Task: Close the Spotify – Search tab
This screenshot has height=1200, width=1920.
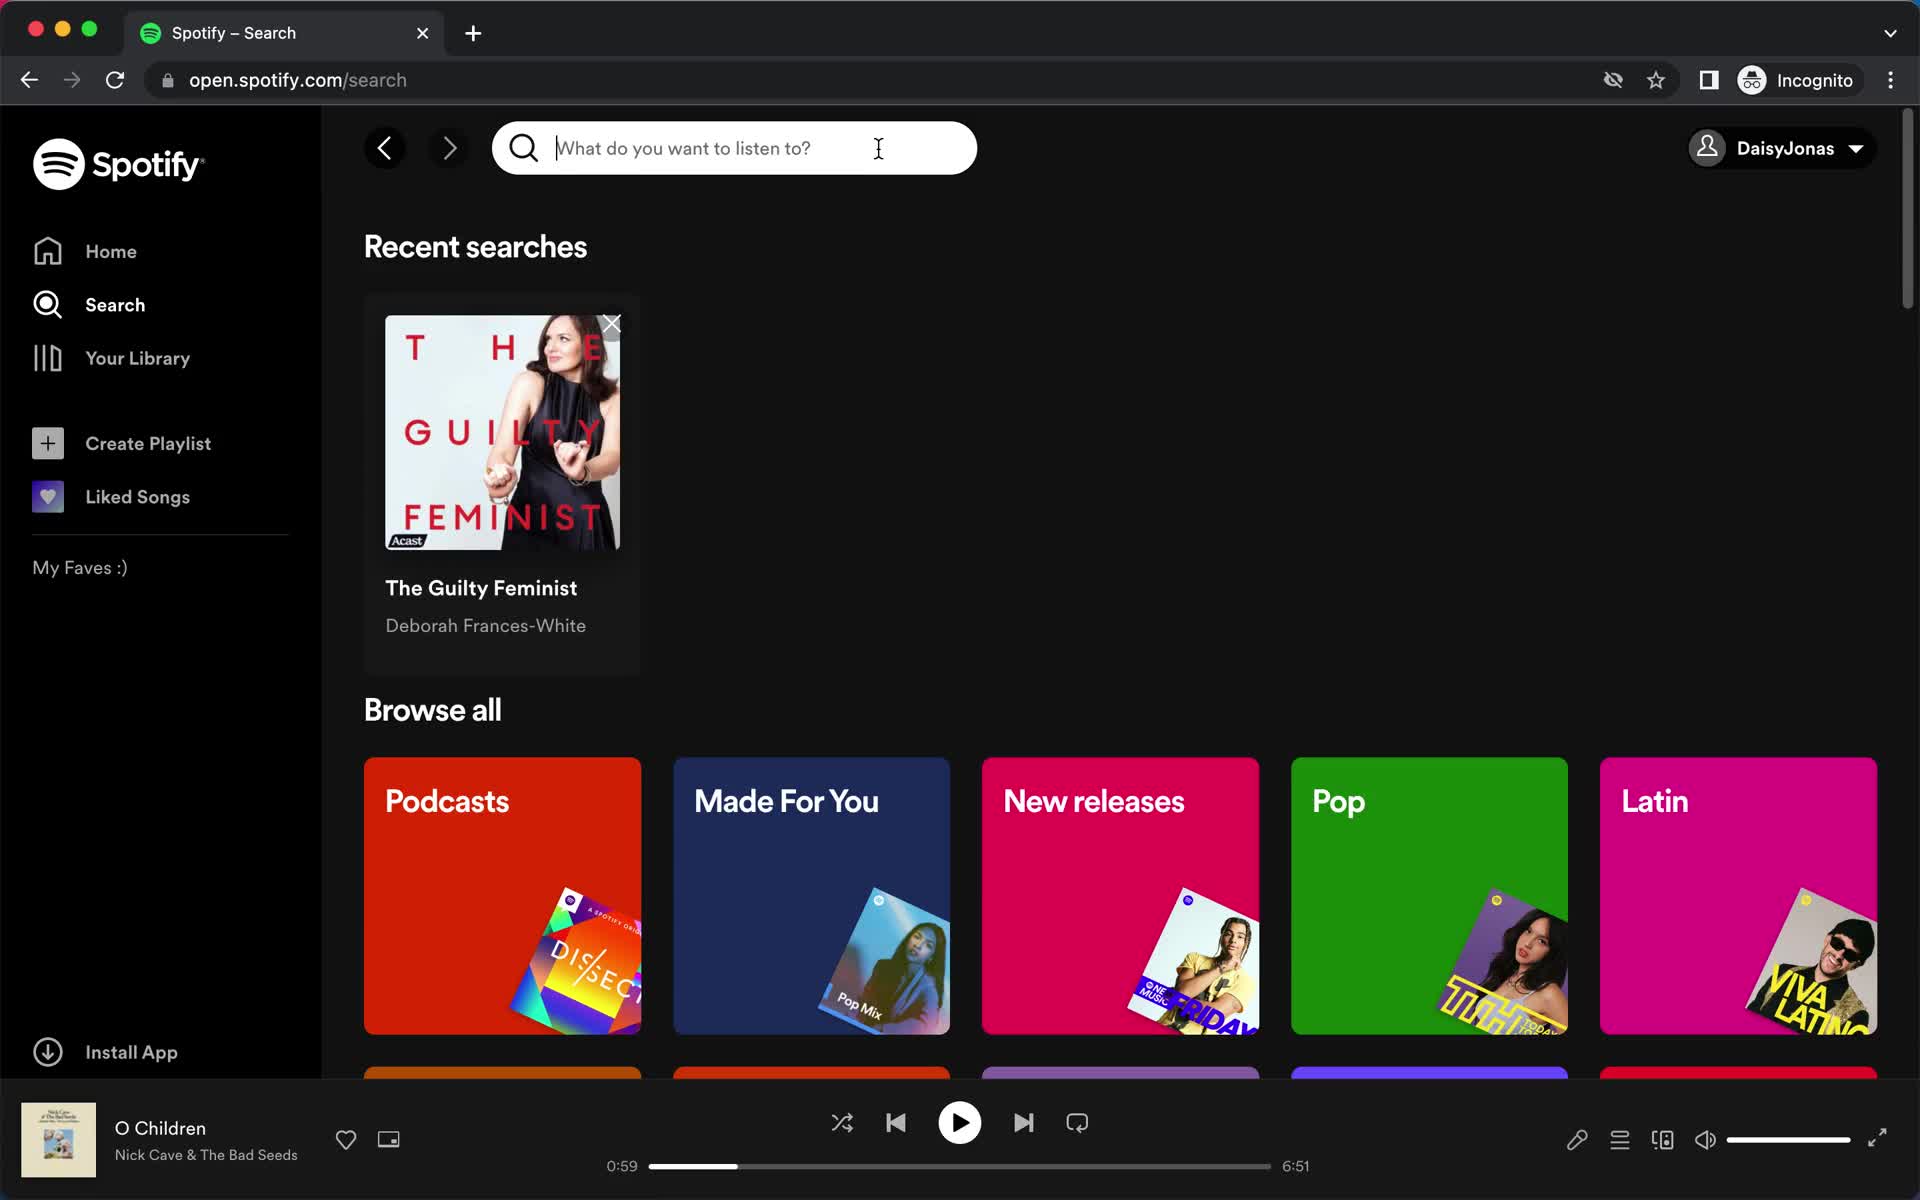Action: [423, 33]
